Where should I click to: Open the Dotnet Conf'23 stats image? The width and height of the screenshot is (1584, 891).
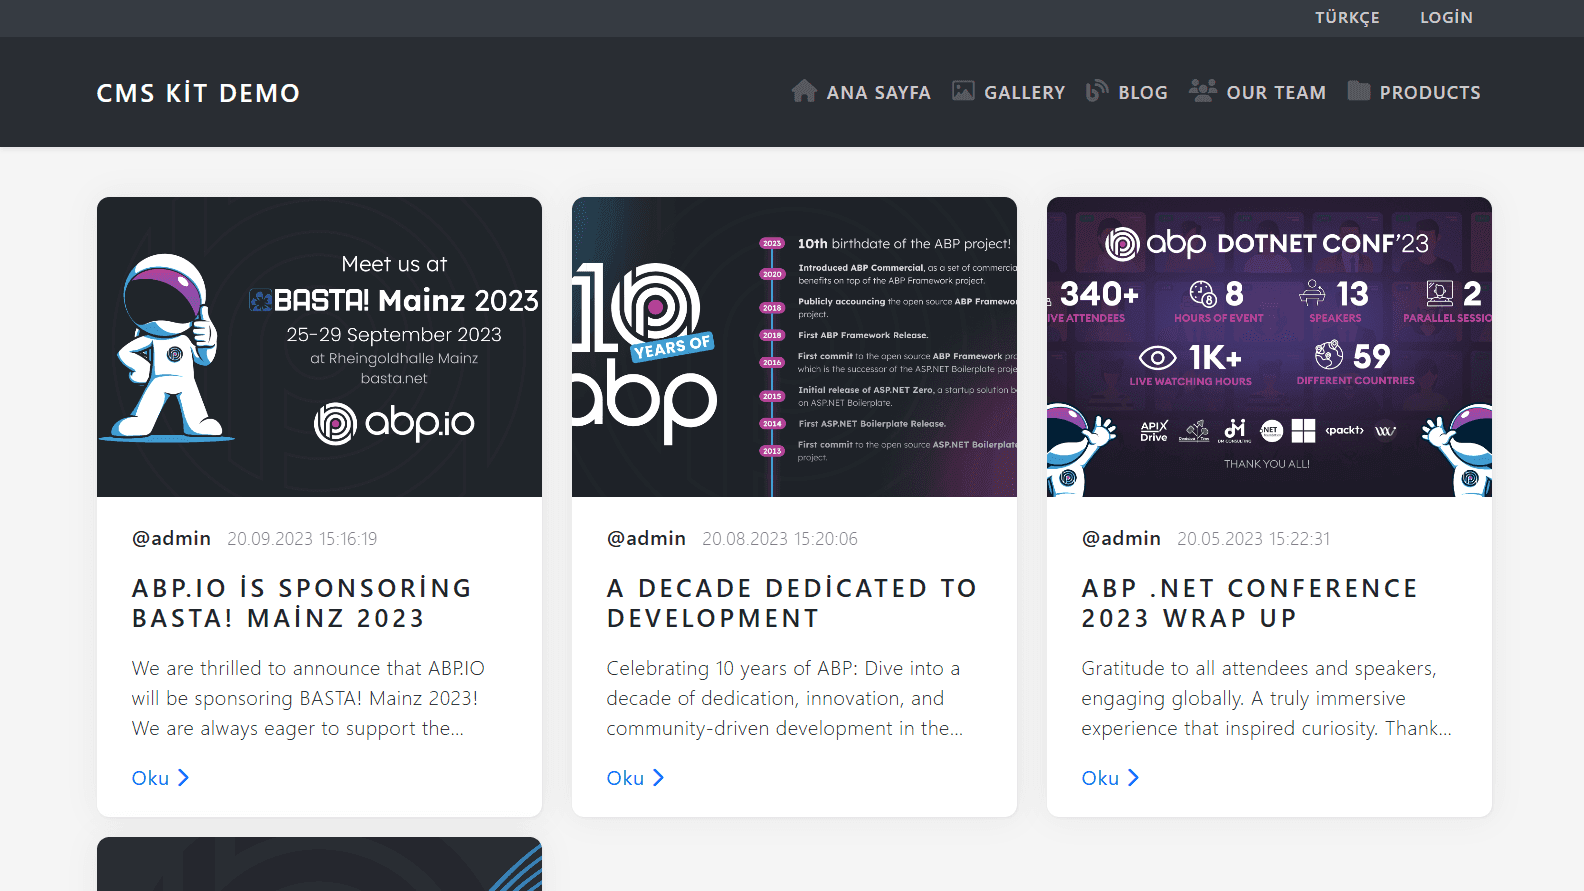1269,347
